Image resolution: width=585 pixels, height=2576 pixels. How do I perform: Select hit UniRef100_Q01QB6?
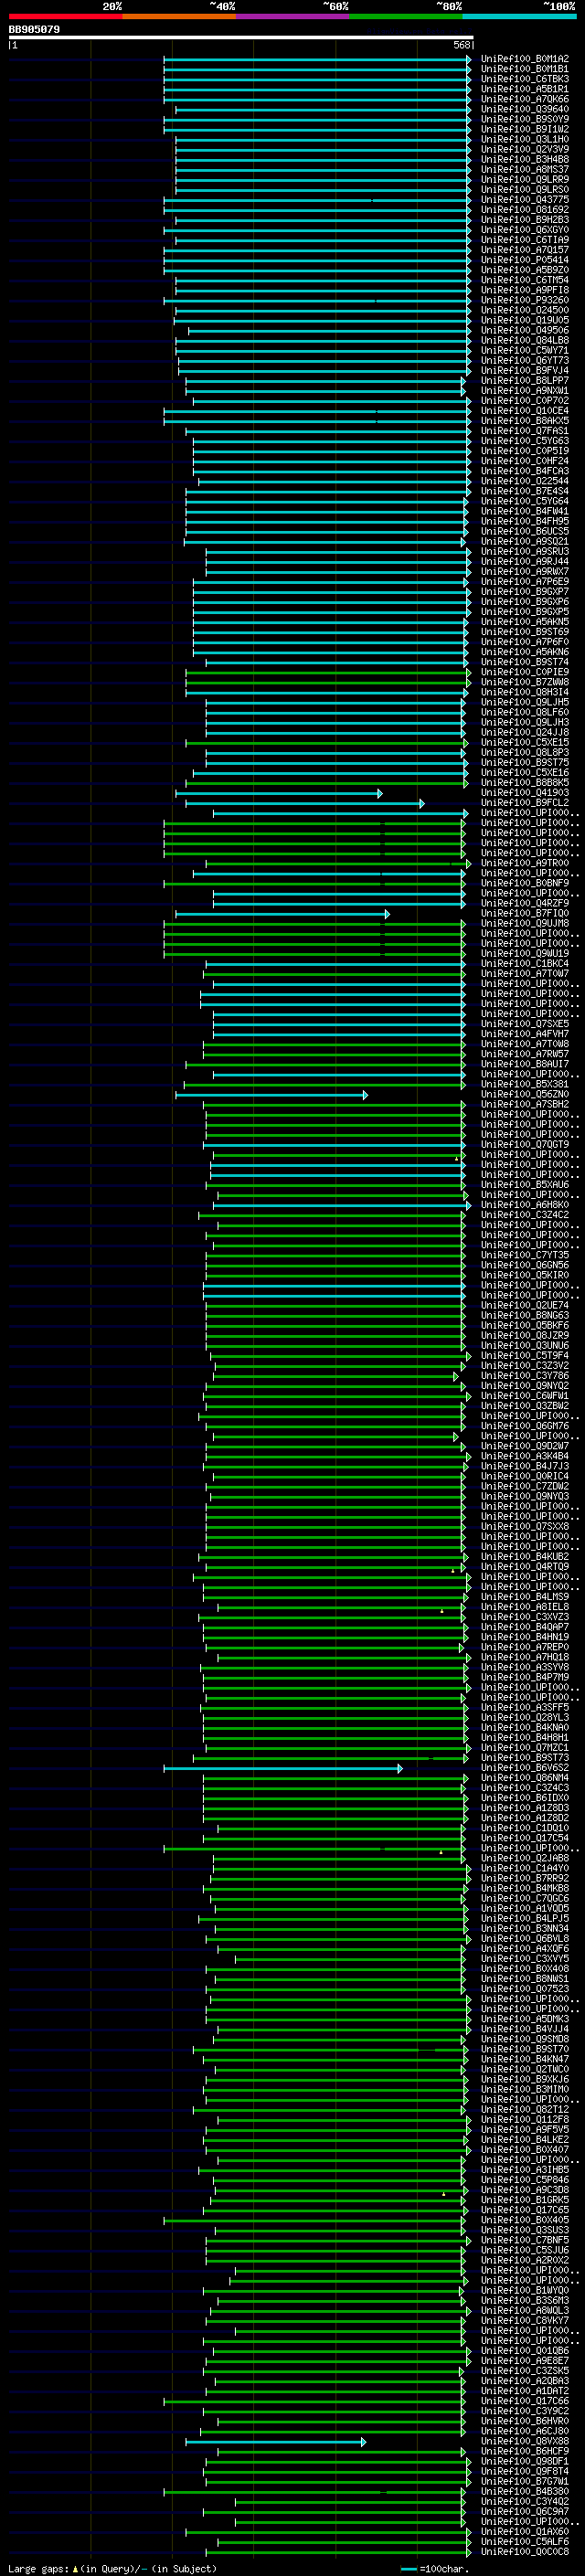point(525,2351)
